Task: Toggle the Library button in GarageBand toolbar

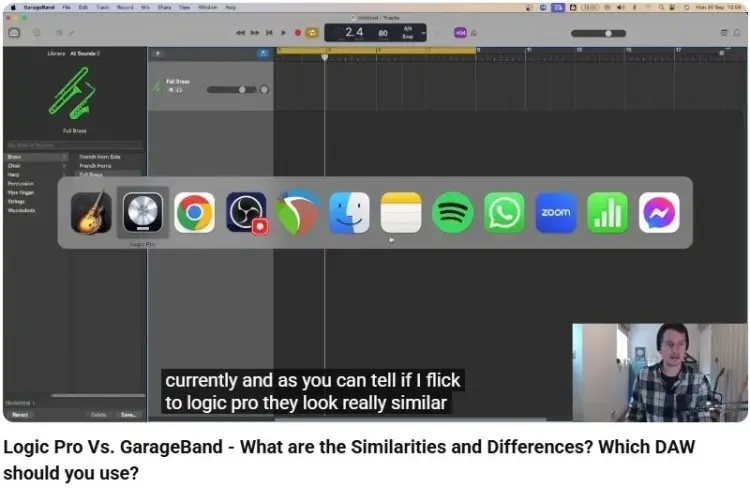Action: [14, 33]
